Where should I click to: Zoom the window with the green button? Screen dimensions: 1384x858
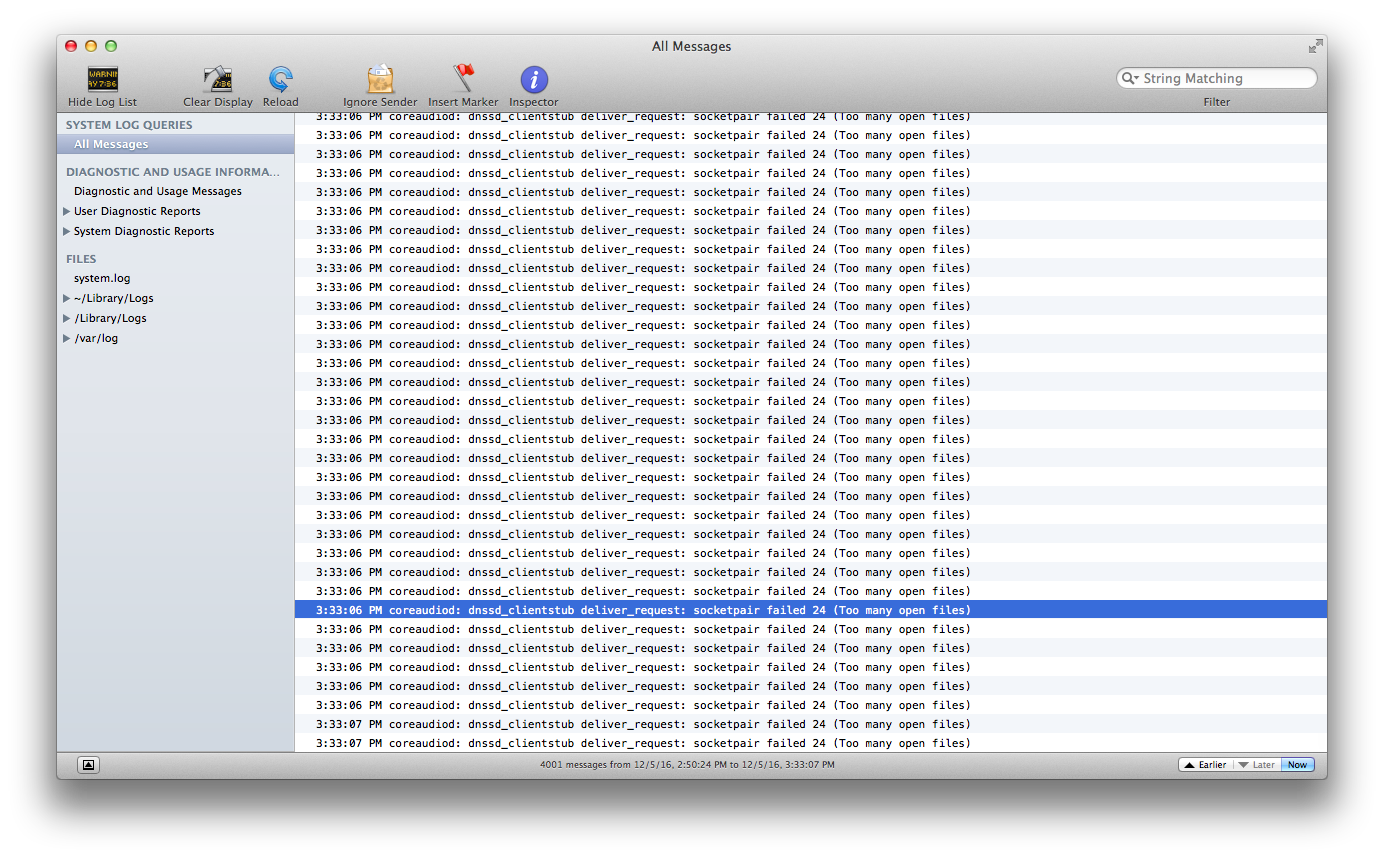[111, 46]
